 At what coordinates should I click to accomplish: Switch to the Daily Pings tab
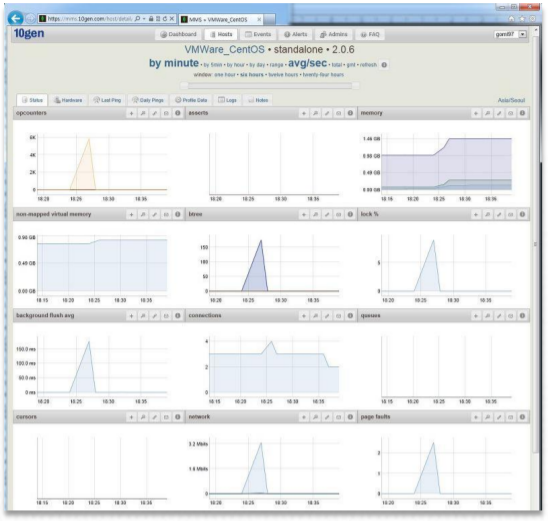pyautogui.click(x=147, y=100)
